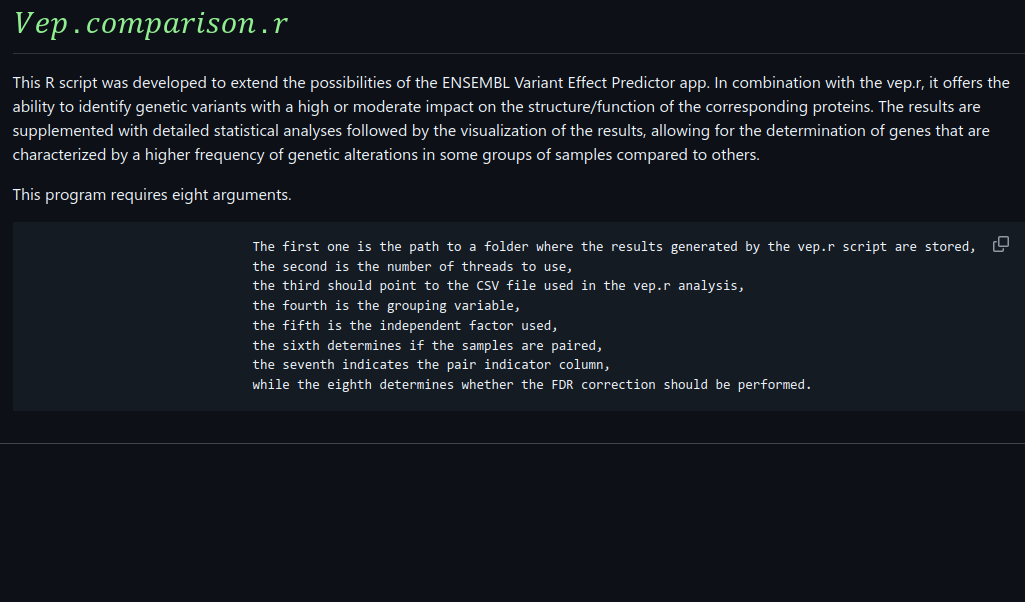Click the code line about FDR correction
The height and width of the screenshot is (602, 1025).
pyautogui.click(x=531, y=384)
